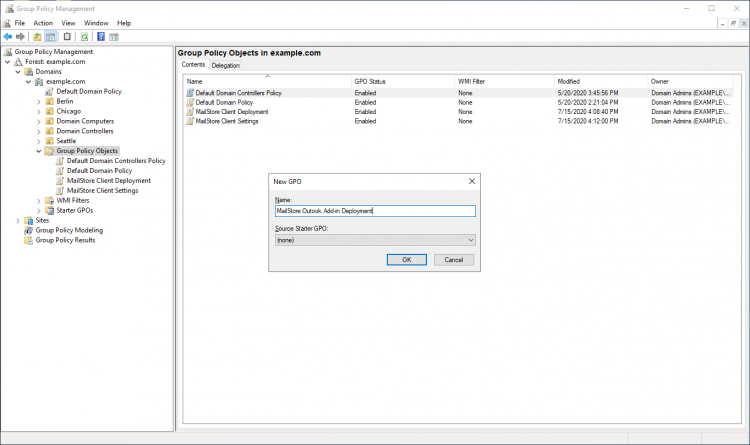Viewport: 750px width, 445px height.
Task: Collapse the Group Policy Objects node
Action: point(38,151)
